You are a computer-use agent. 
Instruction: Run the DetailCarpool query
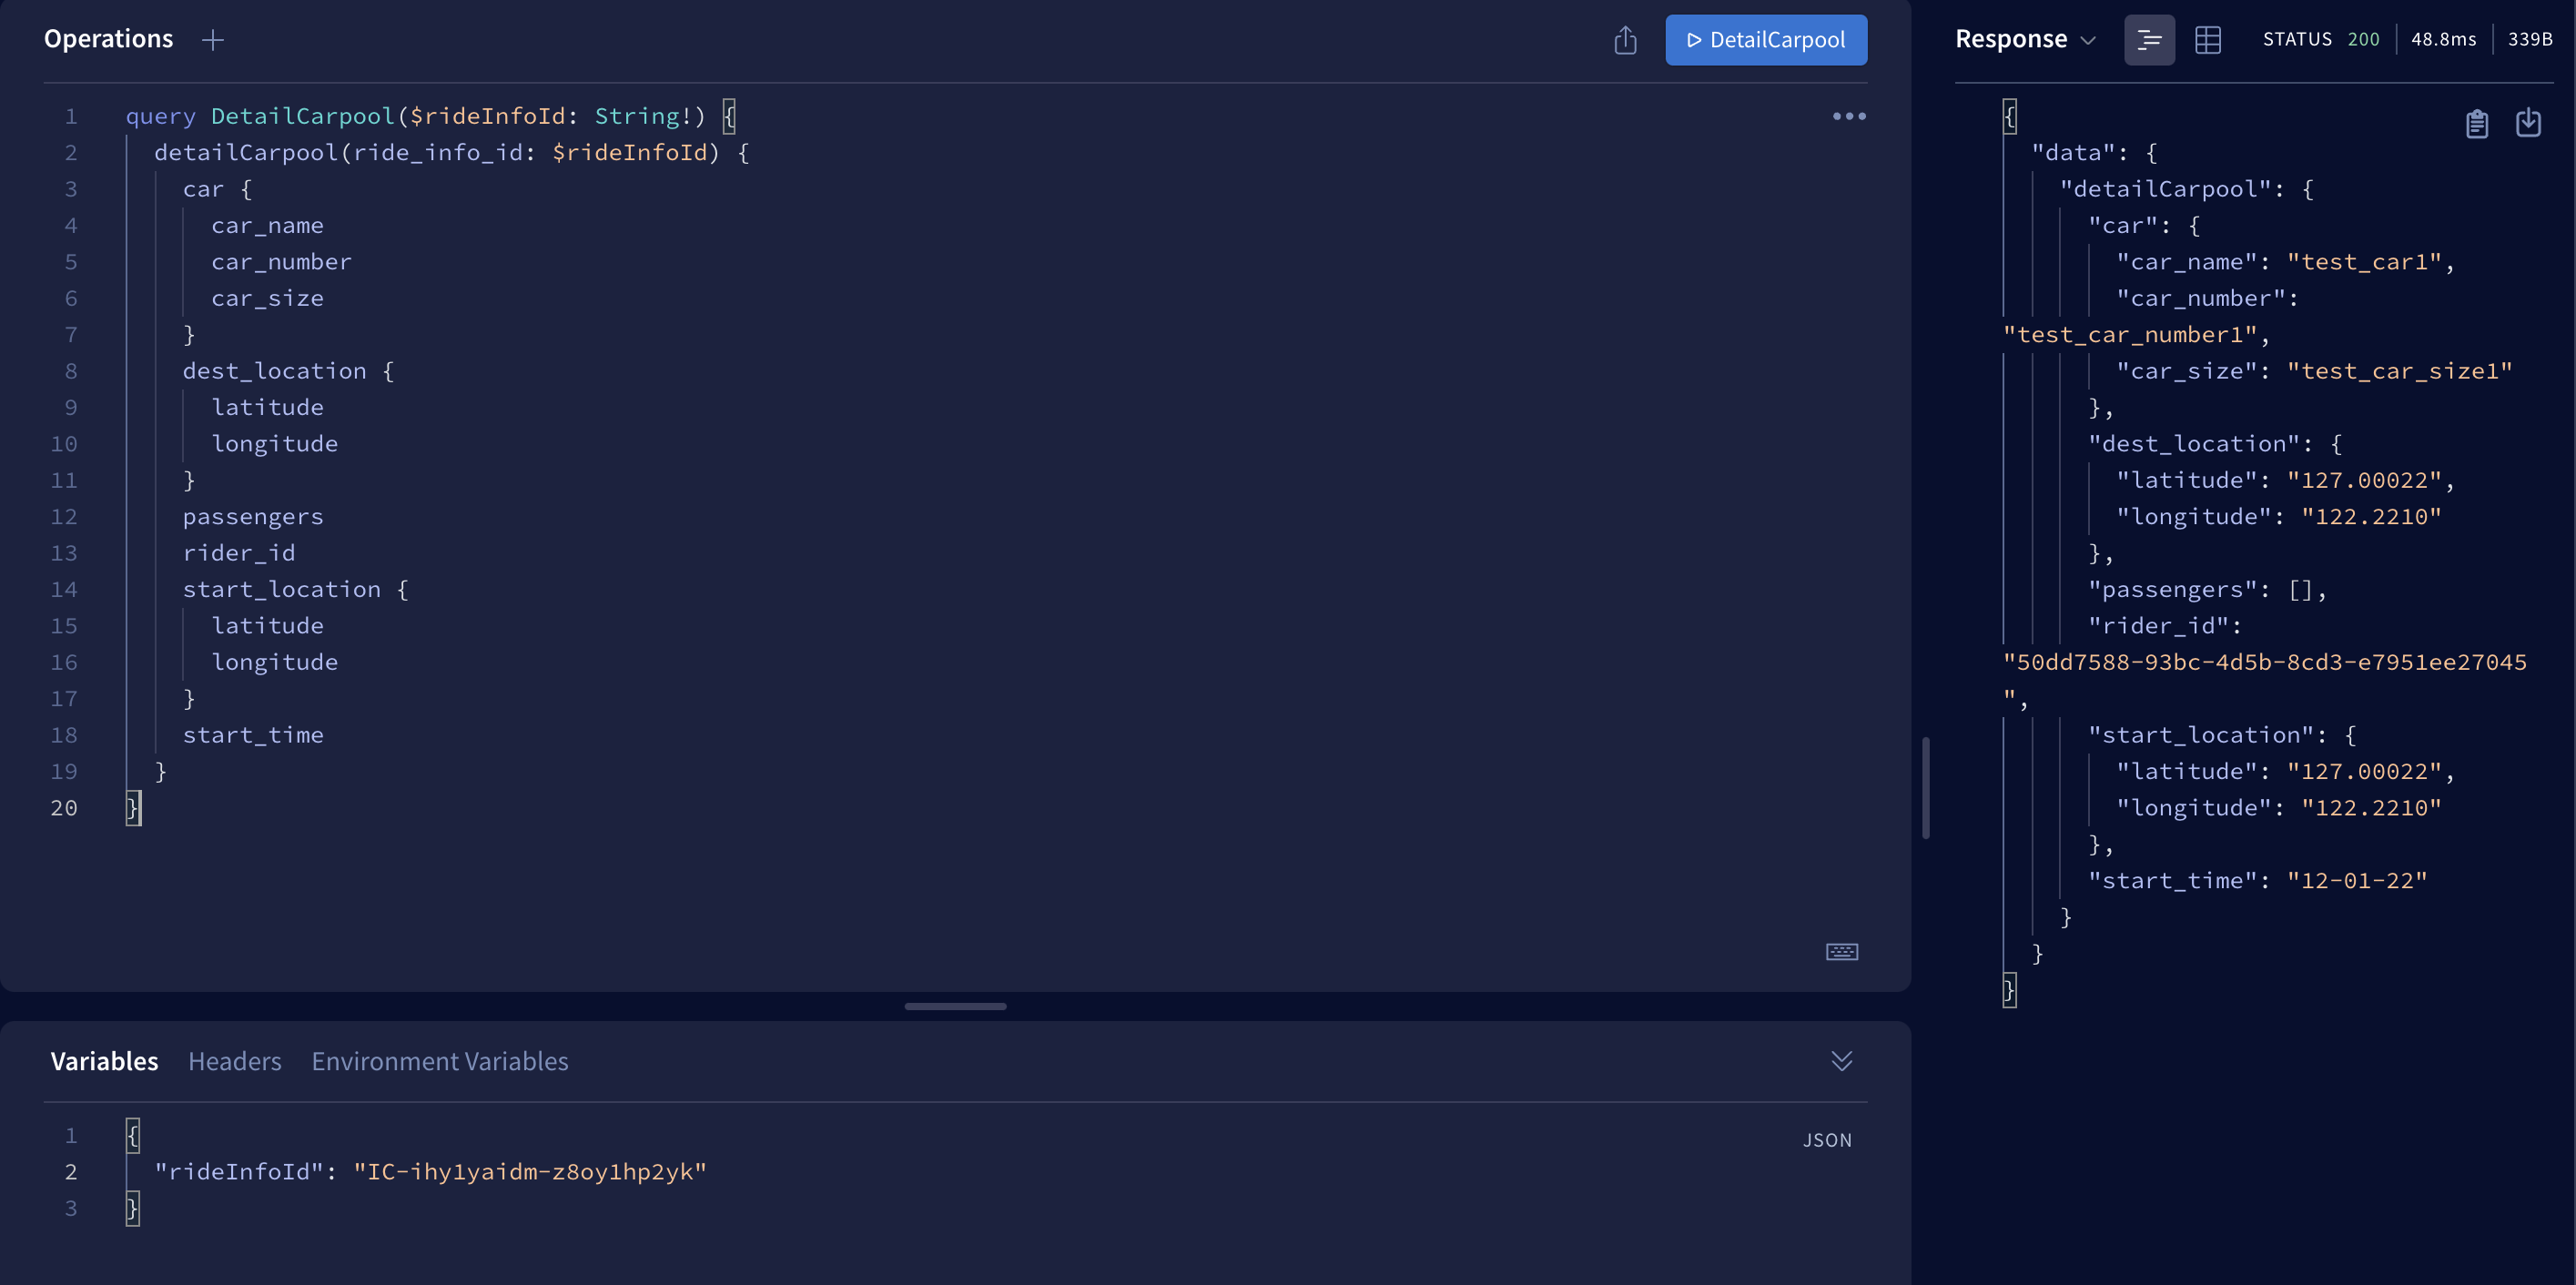pos(1766,40)
